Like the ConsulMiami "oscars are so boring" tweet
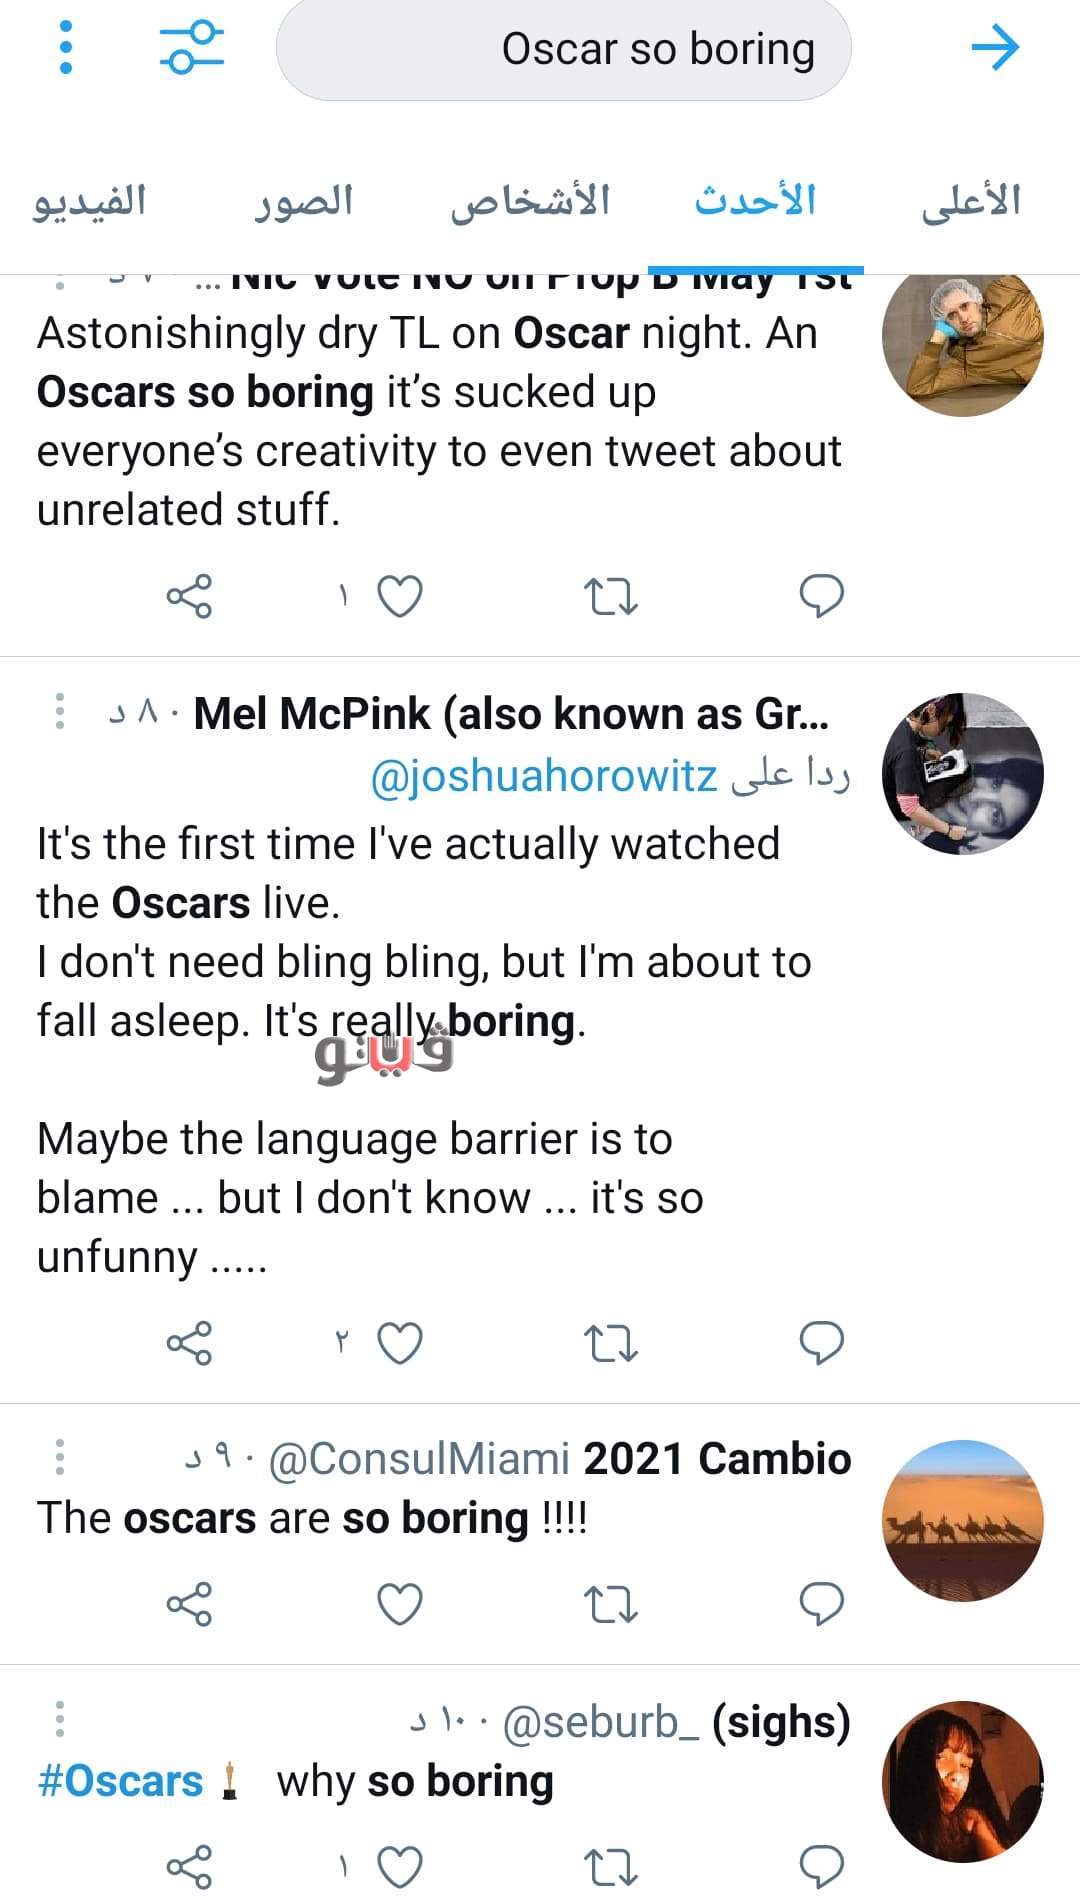The height and width of the screenshot is (1896, 1080). (399, 1605)
